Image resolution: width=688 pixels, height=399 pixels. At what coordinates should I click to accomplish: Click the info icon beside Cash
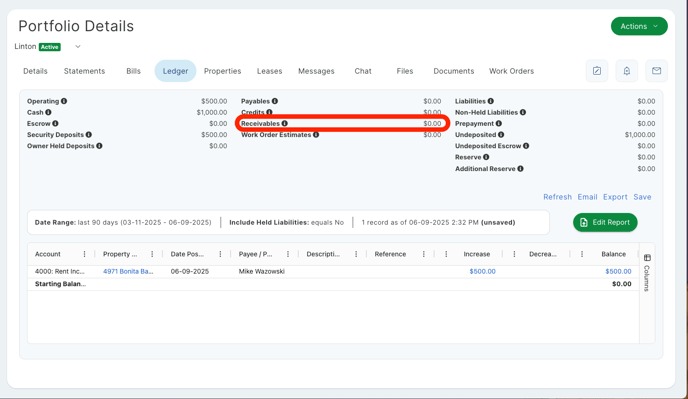(48, 112)
